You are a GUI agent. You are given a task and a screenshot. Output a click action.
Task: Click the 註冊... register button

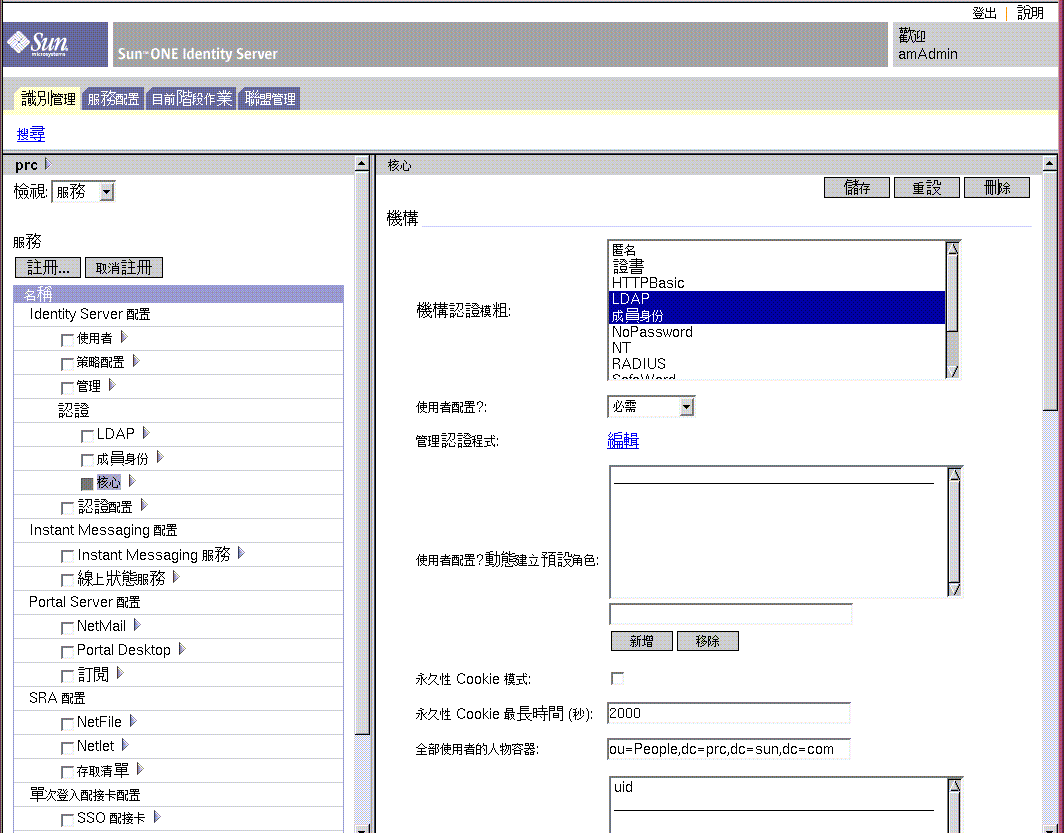(48, 267)
